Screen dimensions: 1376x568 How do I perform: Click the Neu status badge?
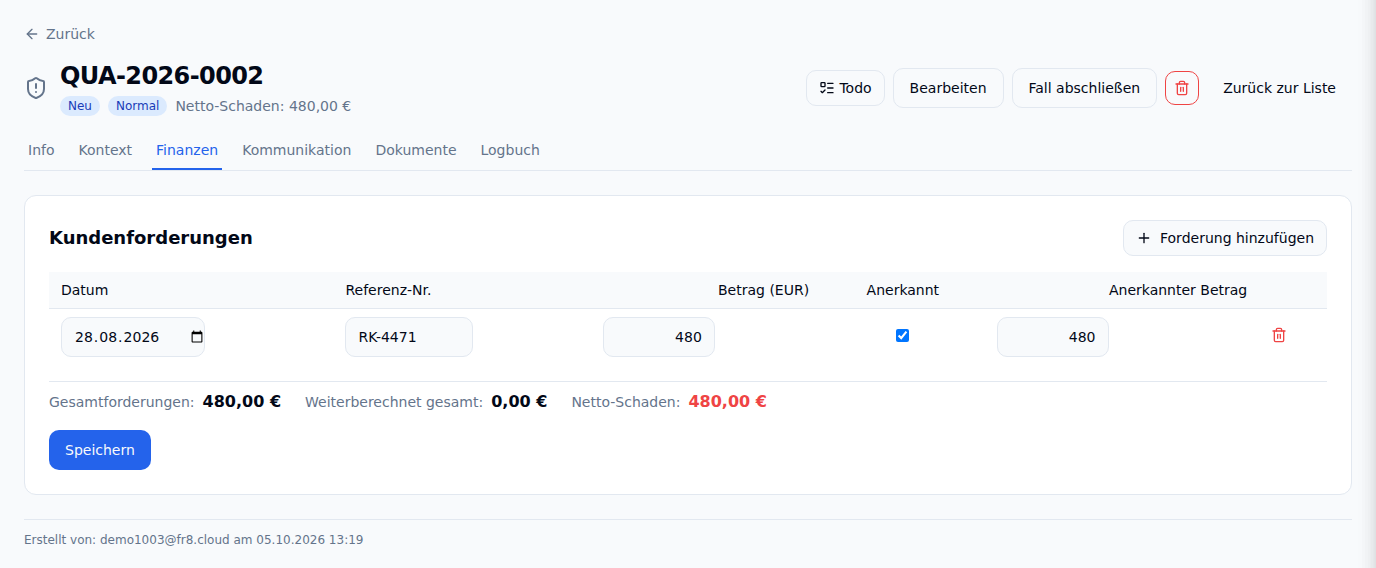80,106
